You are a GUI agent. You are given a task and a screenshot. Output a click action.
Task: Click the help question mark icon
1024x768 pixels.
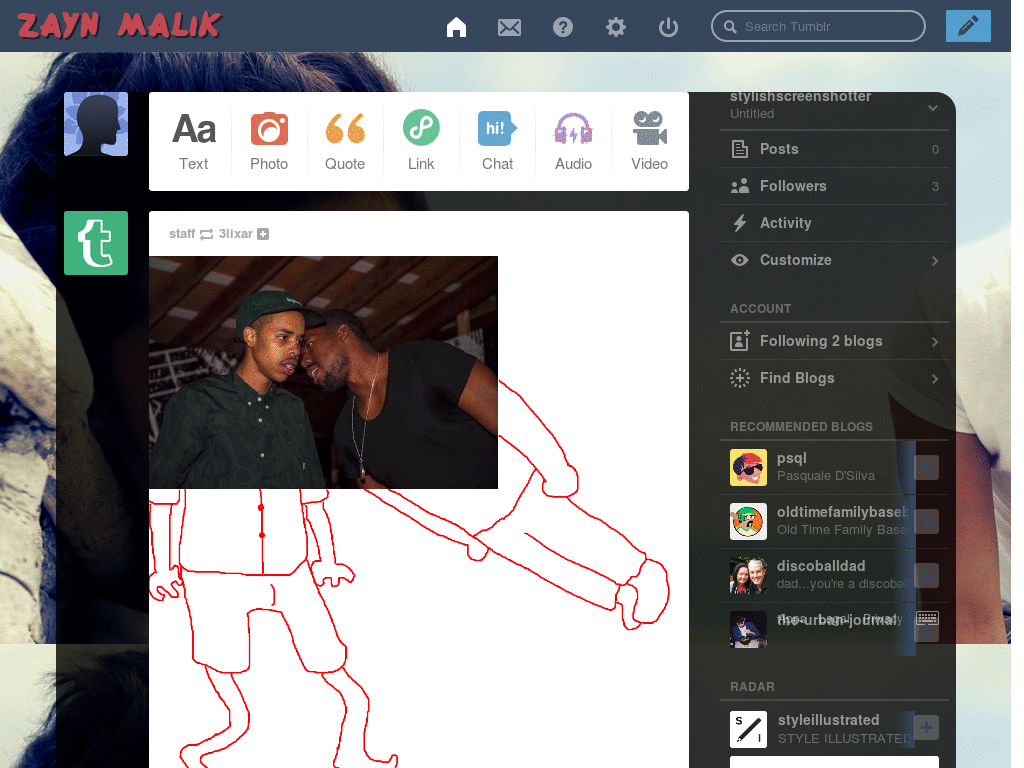[562, 27]
